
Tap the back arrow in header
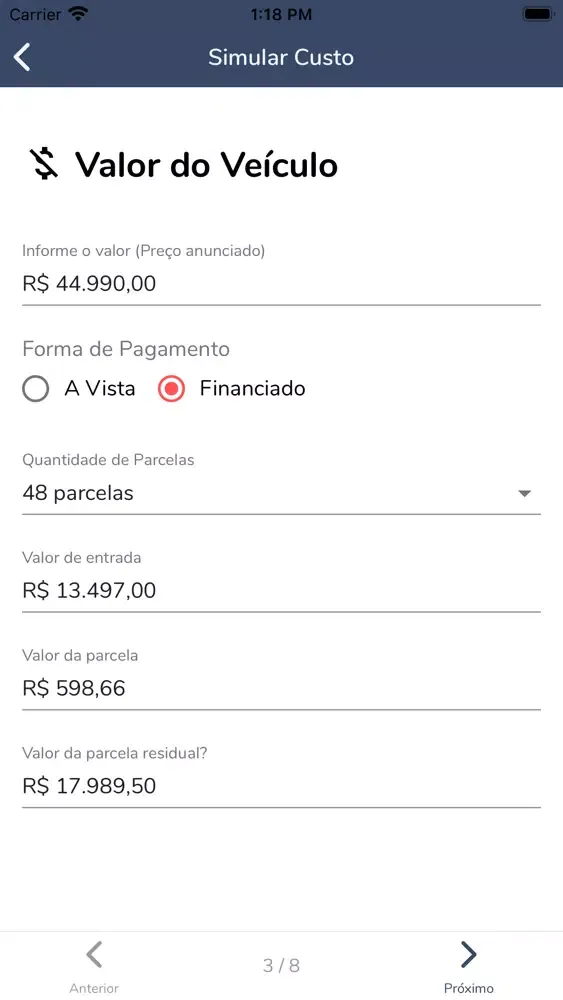point(22,57)
